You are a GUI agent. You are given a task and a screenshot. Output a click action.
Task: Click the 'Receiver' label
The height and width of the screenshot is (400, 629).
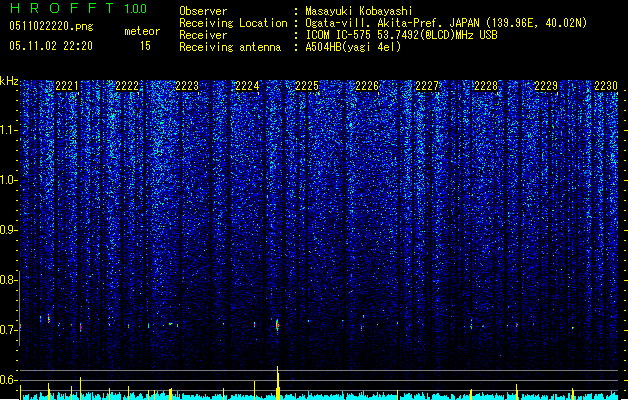coord(203,35)
